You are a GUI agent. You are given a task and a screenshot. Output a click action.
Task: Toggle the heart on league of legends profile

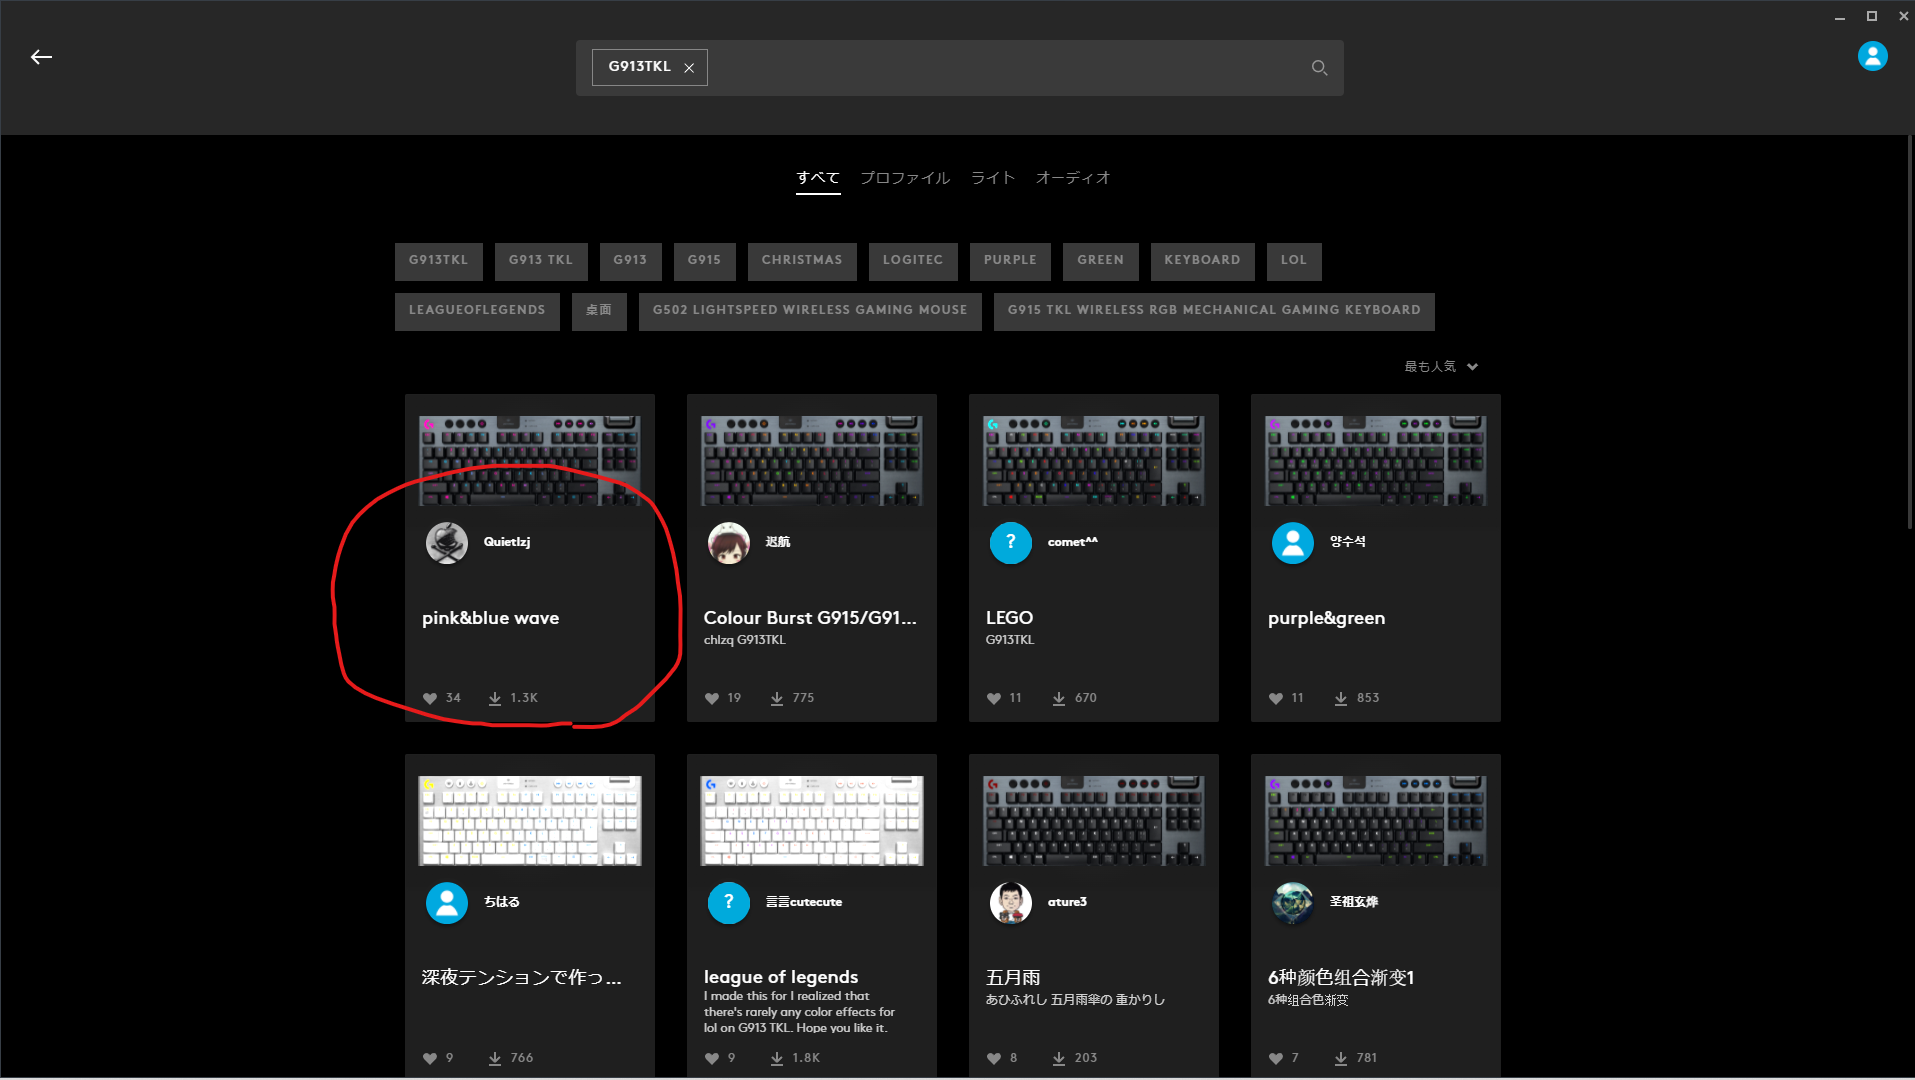coord(711,1058)
